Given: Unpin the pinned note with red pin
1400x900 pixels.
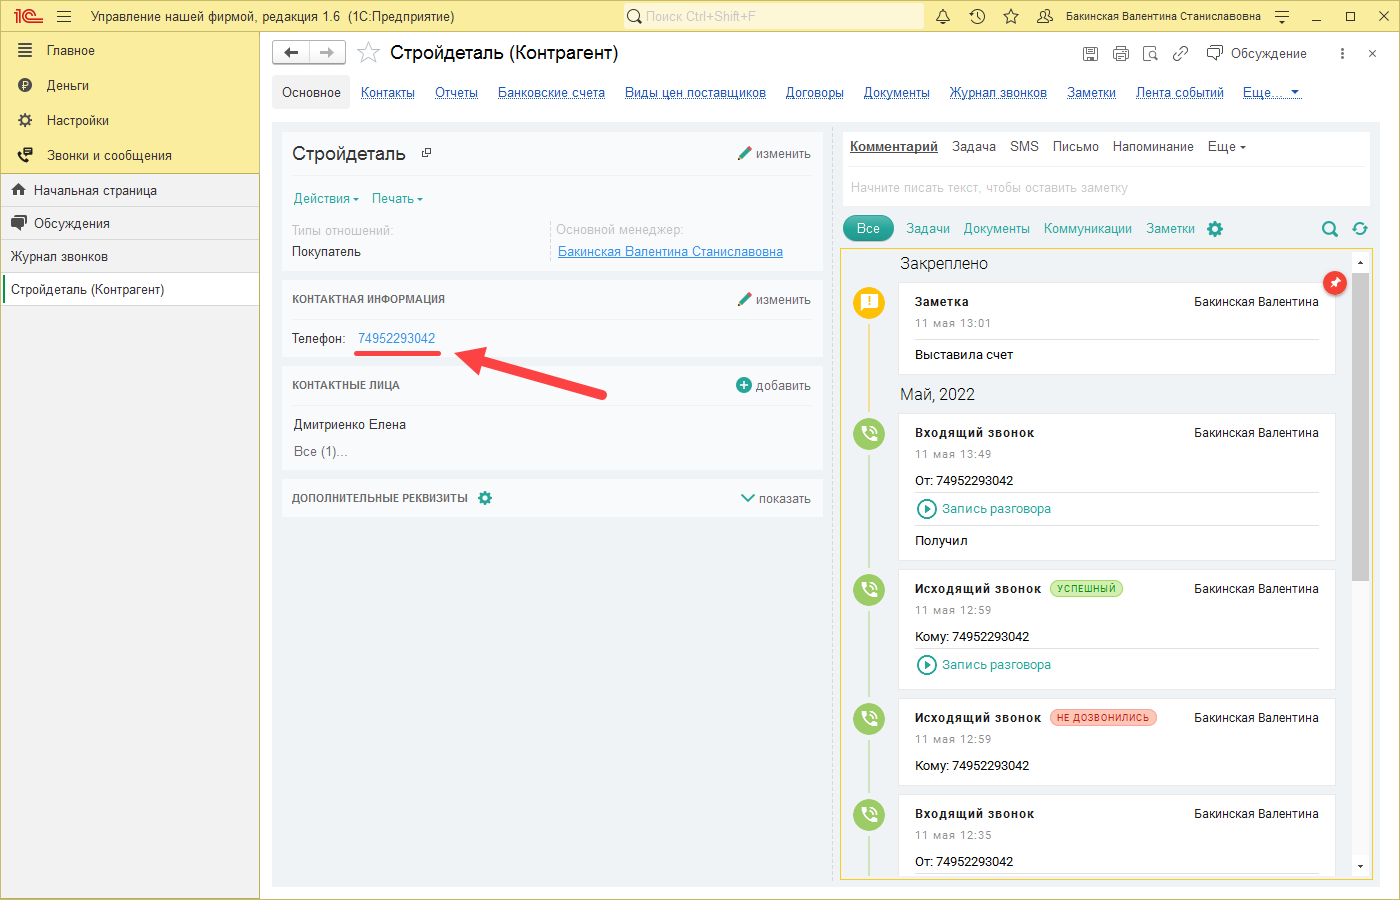Looking at the screenshot, I should [x=1334, y=283].
